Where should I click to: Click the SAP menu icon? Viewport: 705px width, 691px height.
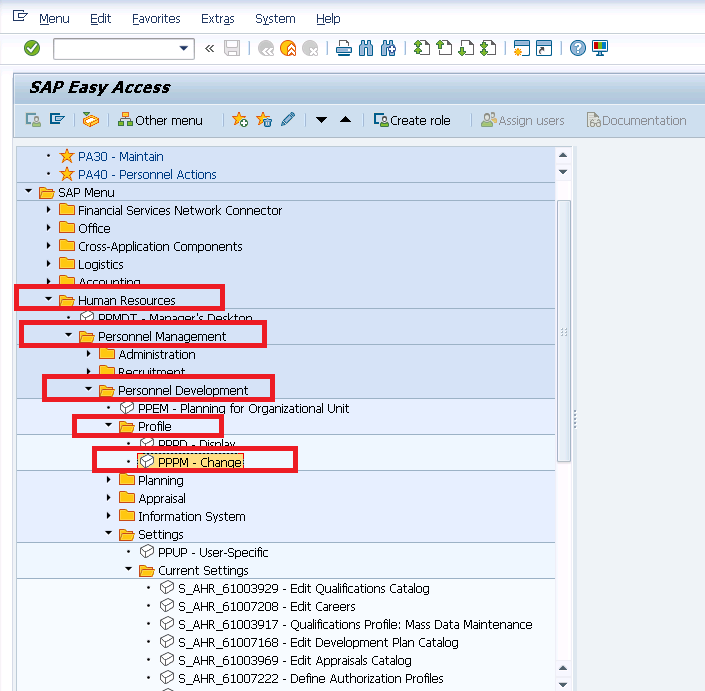click(x=57, y=120)
